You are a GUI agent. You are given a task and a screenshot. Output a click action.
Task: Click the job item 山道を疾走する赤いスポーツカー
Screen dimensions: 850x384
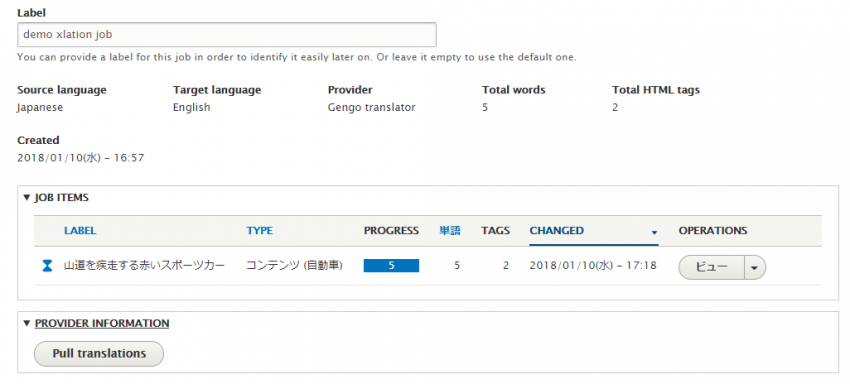[144, 266]
